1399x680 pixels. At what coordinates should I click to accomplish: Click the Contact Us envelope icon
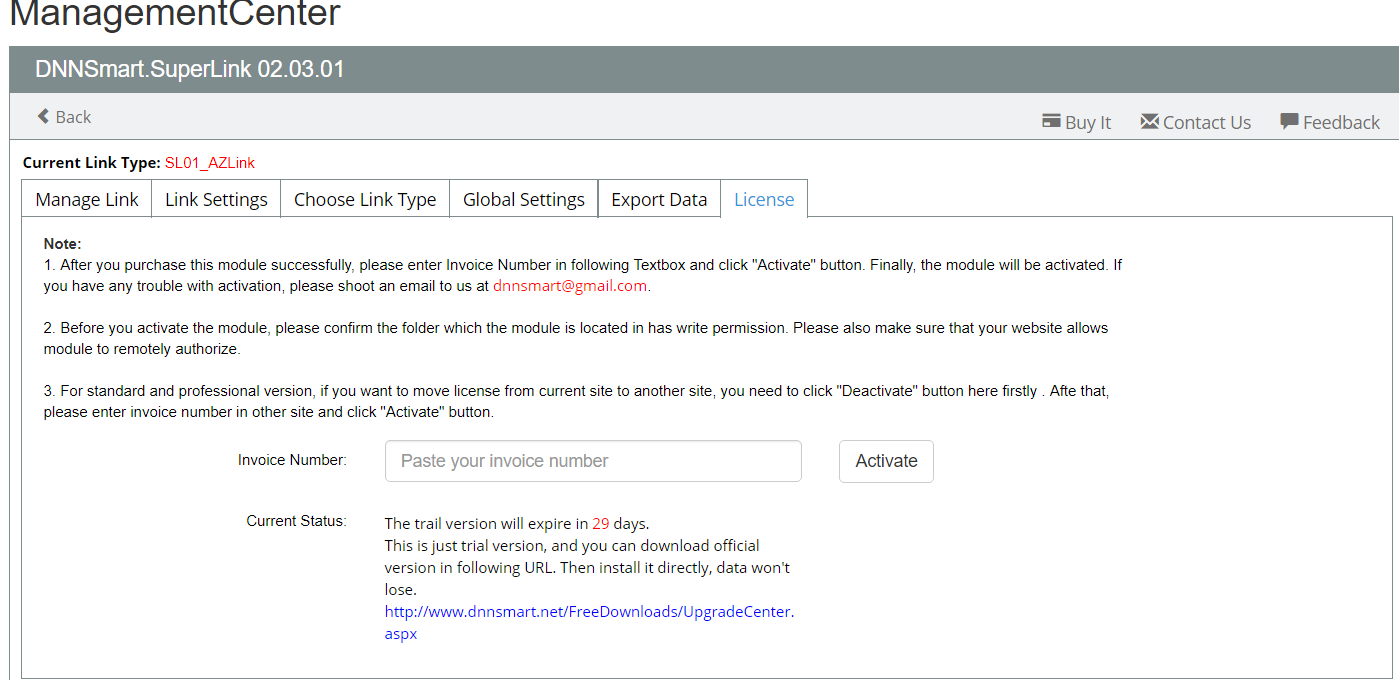coord(1149,121)
